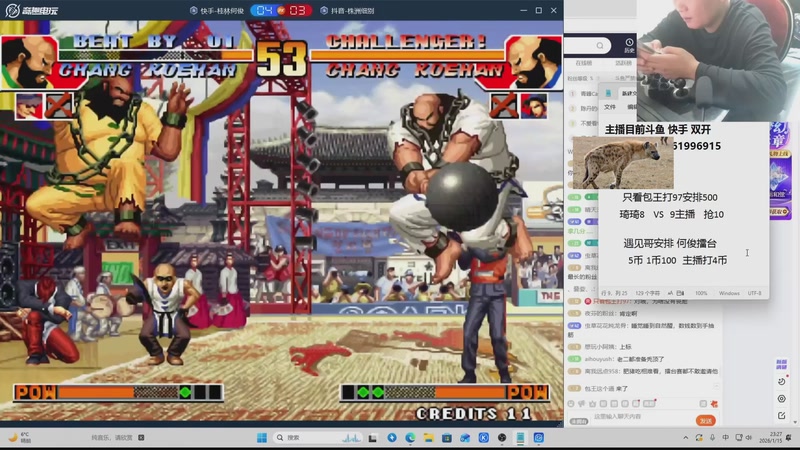Click the search magnifier icon in the streaming panel

[600, 45]
